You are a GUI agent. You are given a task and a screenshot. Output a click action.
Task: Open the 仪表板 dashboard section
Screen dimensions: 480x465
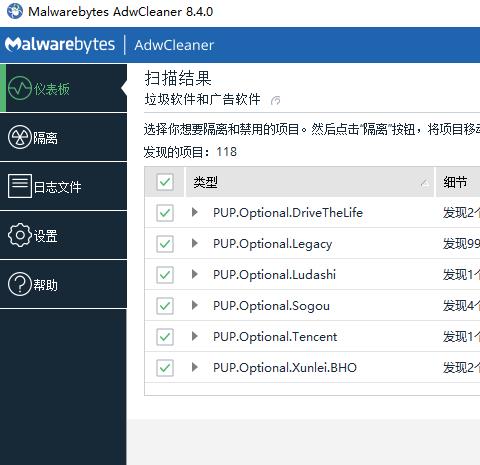click(x=63, y=88)
